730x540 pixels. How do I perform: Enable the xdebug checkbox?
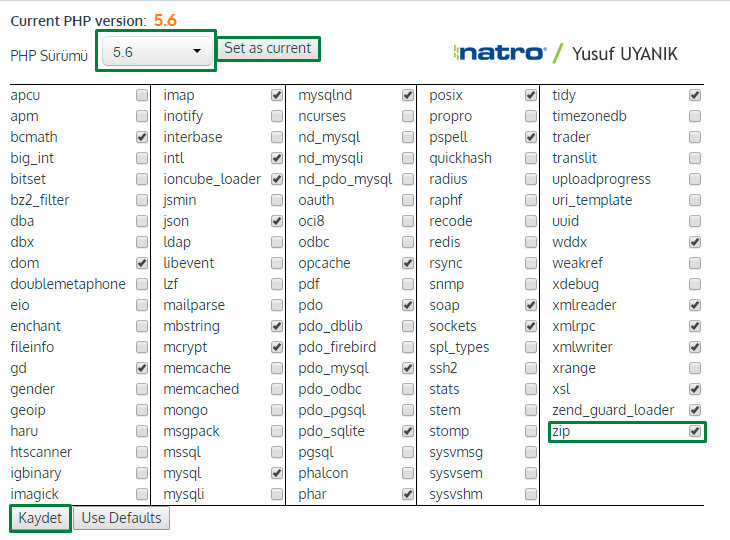click(695, 284)
